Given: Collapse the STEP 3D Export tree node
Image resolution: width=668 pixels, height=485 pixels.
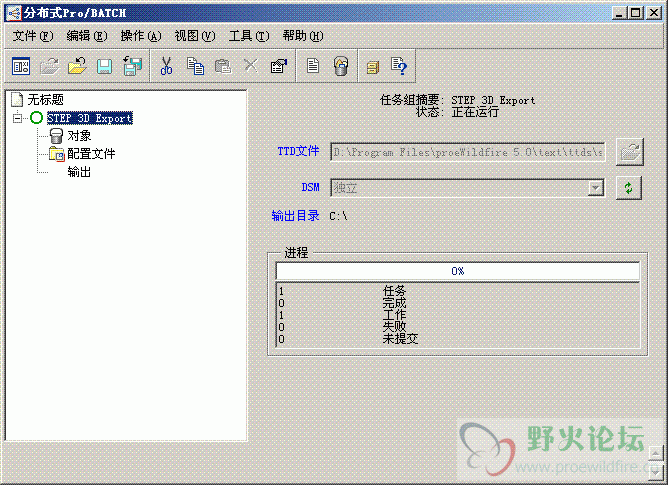Looking at the screenshot, I should click(x=17, y=118).
